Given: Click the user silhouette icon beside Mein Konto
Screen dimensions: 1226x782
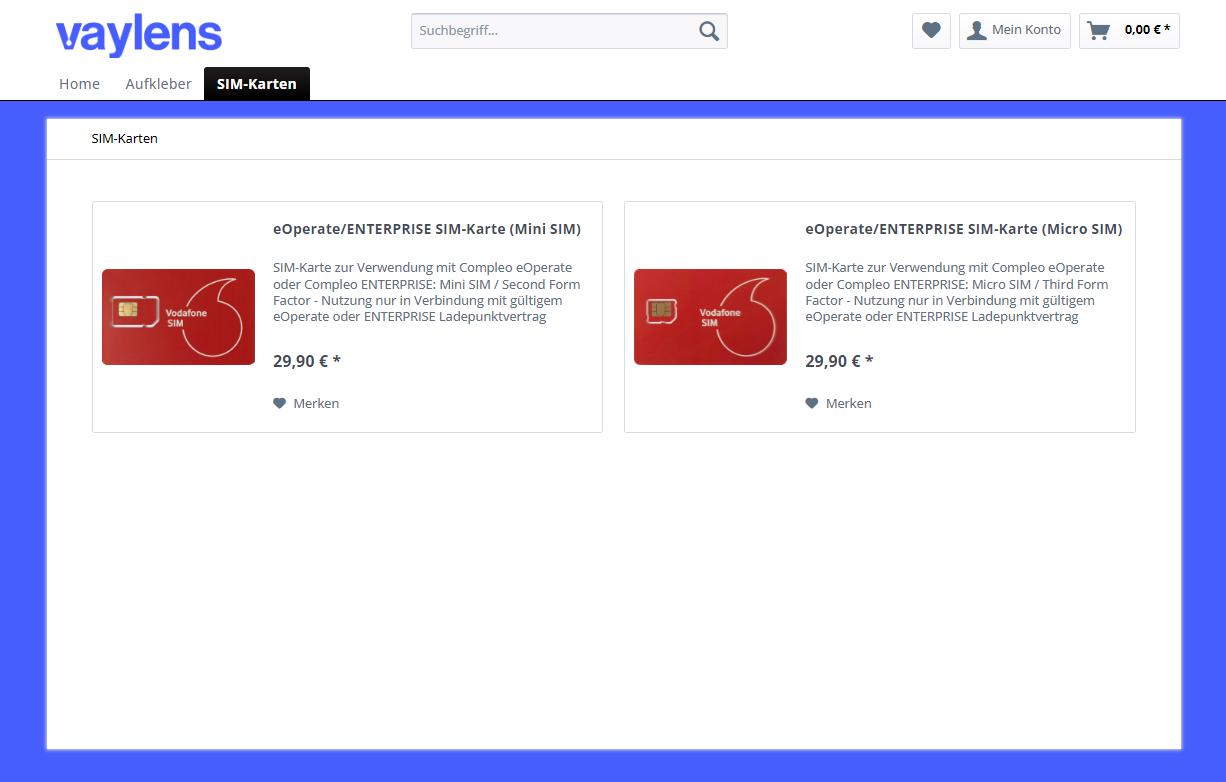Looking at the screenshot, I should 976,30.
